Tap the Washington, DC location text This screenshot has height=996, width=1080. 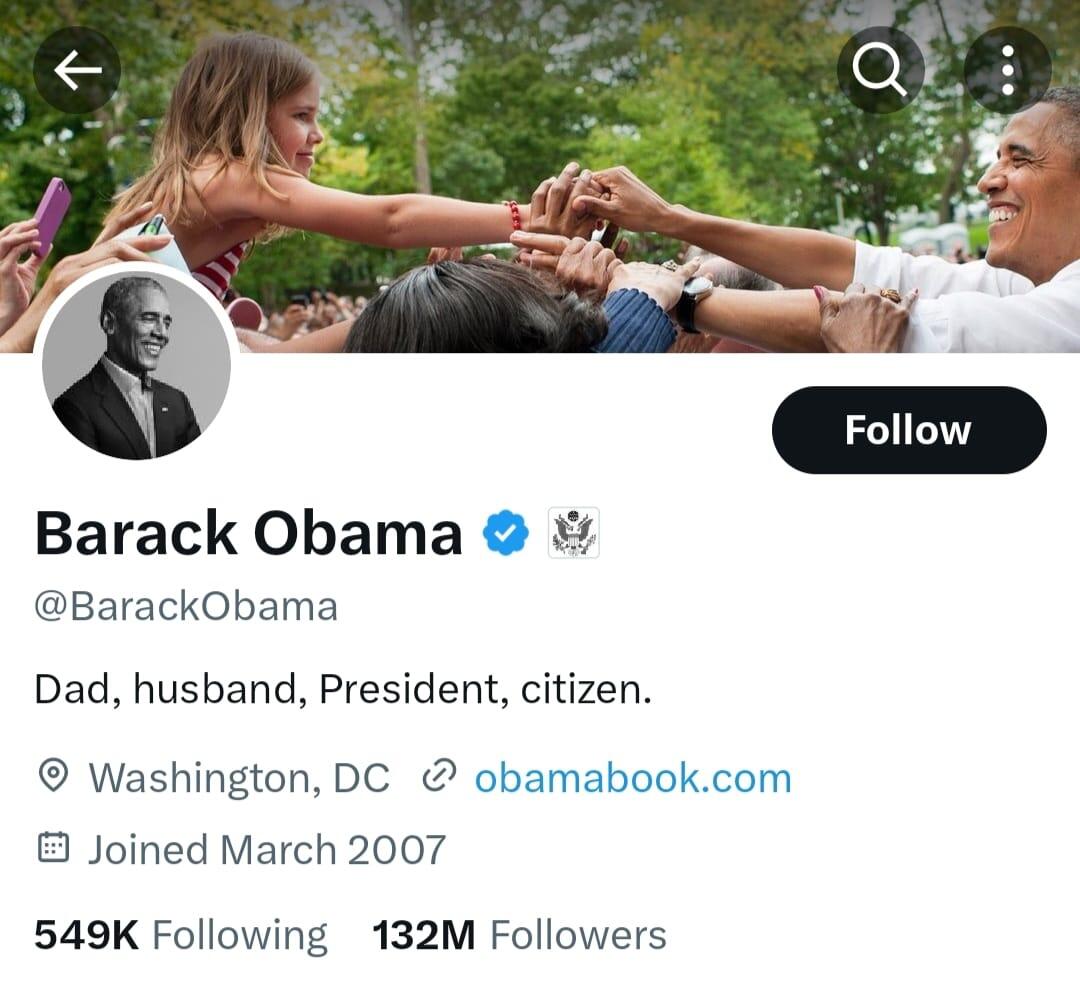(239, 778)
